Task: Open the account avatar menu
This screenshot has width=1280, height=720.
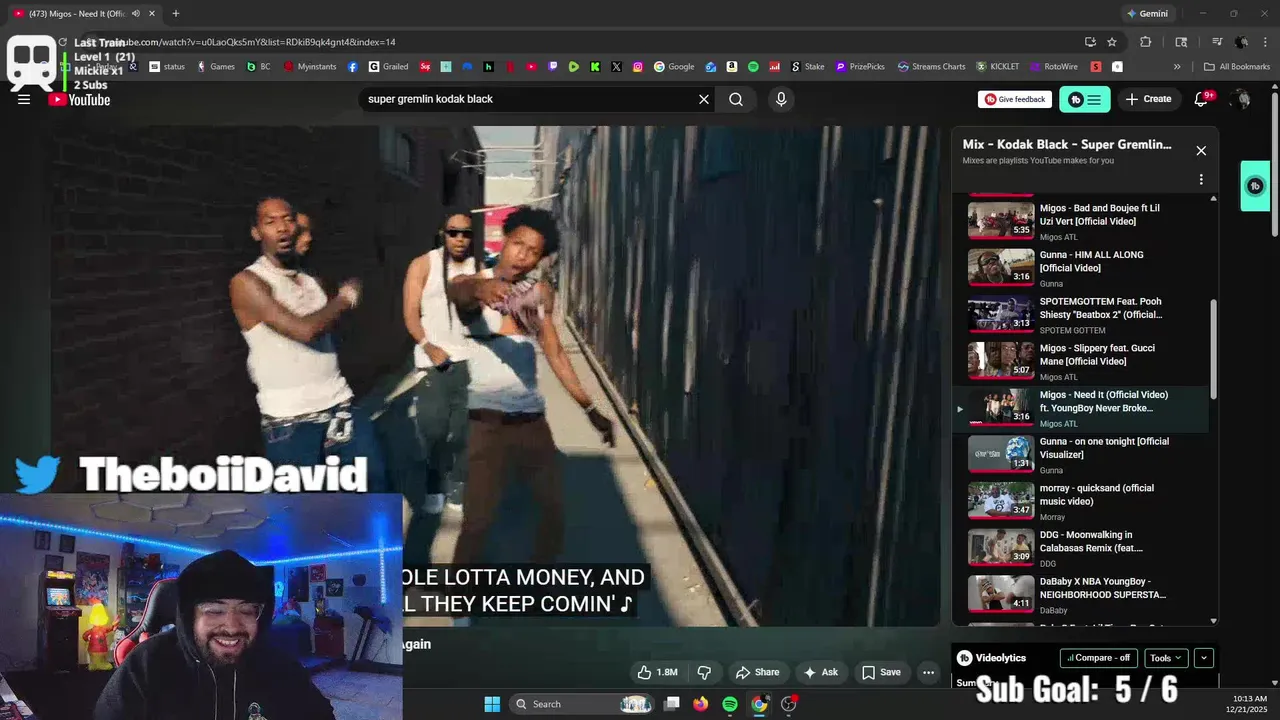Action: (1242, 99)
